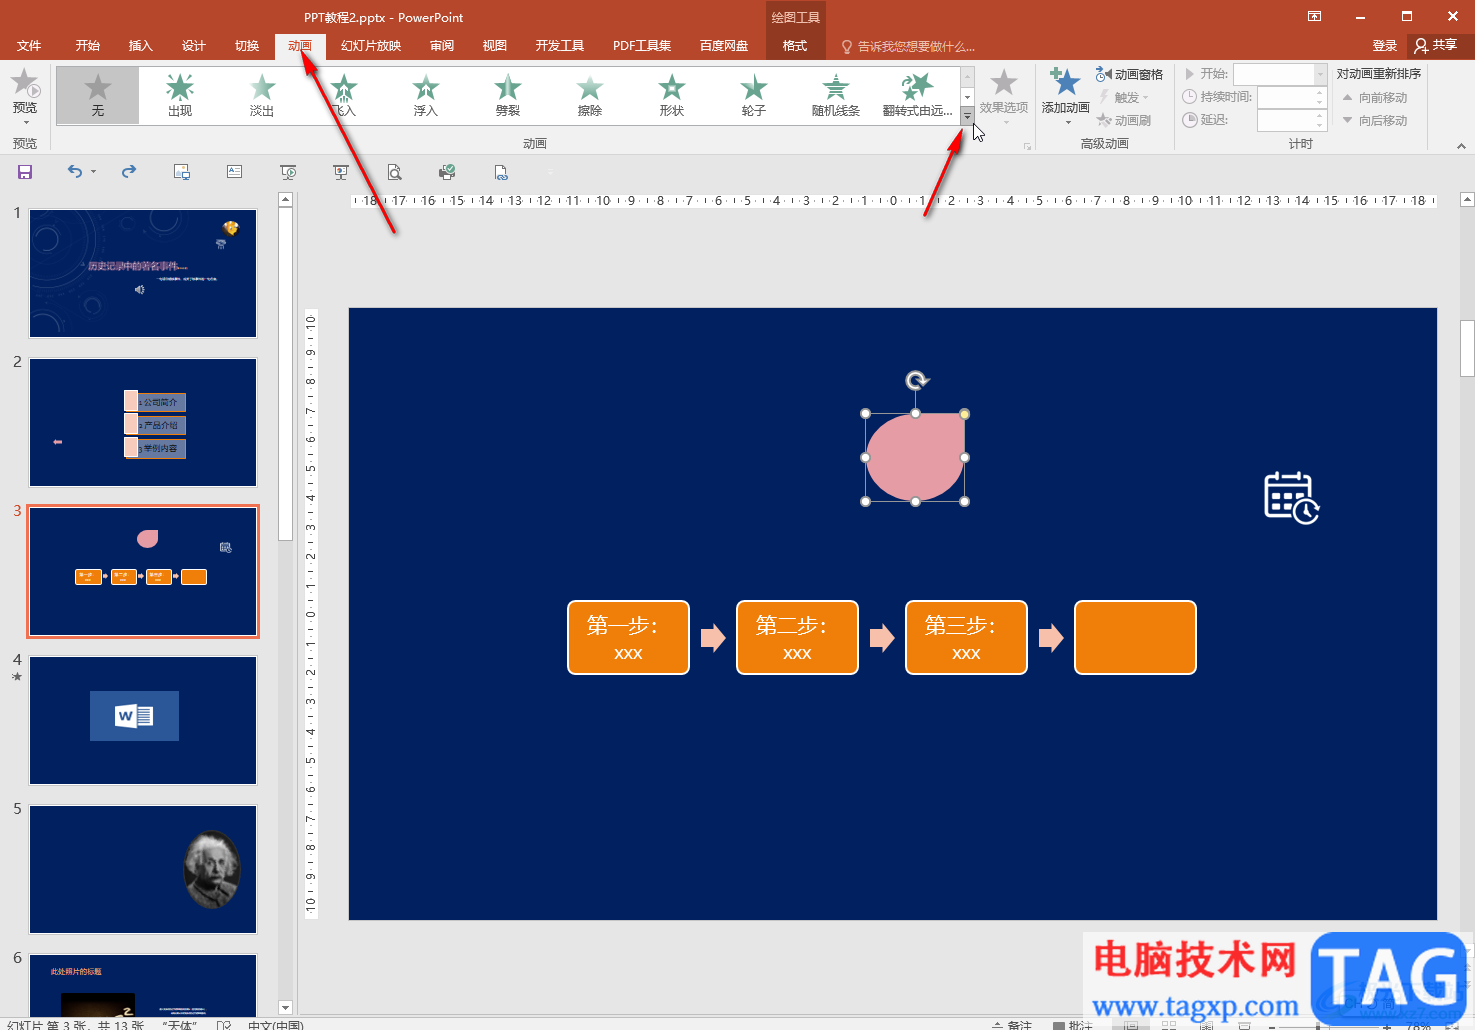Switch to the 插入 (Insert) tab
1475x1030 pixels.
coord(141,46)
